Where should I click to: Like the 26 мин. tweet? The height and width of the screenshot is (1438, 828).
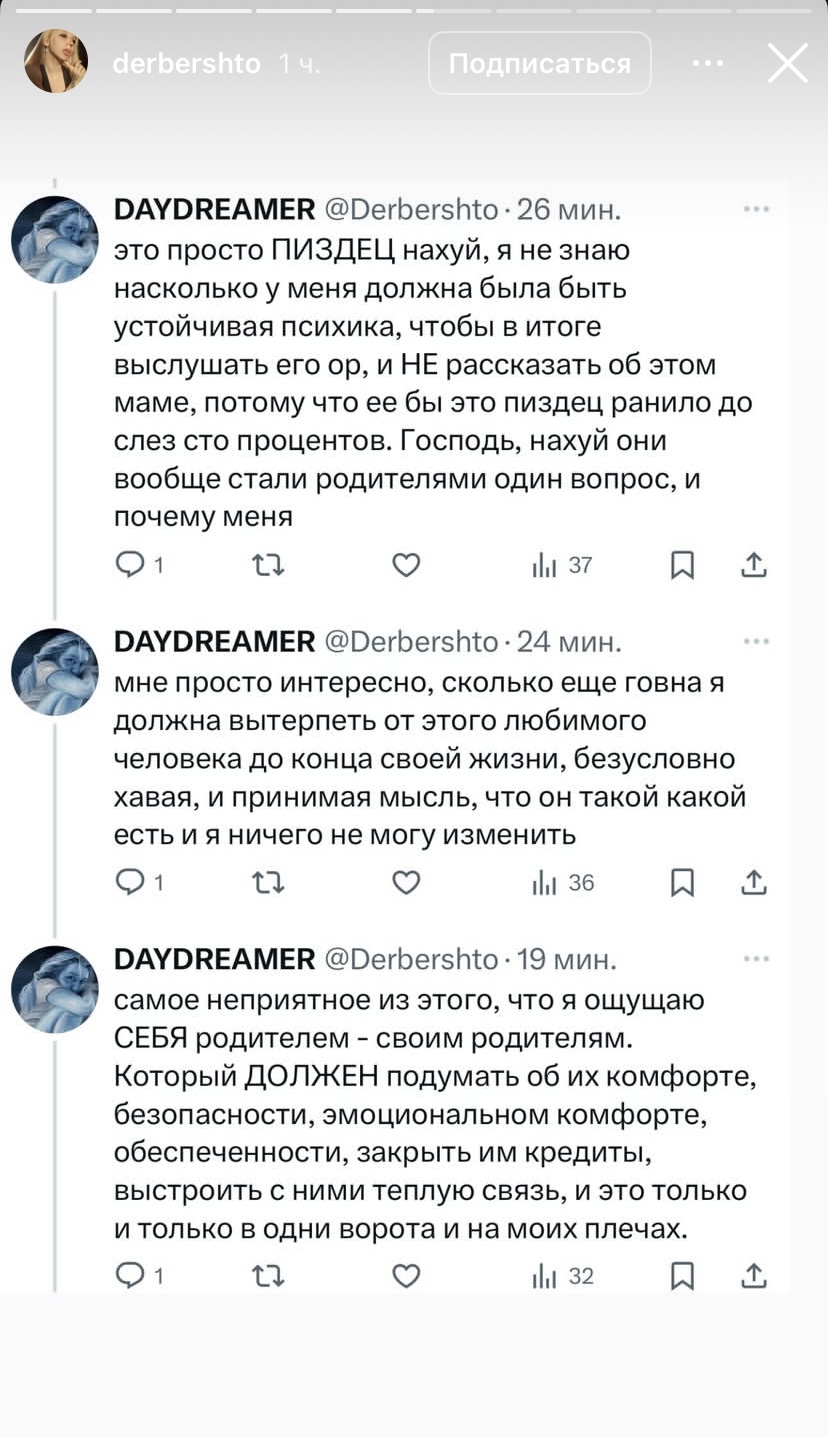(x=405, y=566)
